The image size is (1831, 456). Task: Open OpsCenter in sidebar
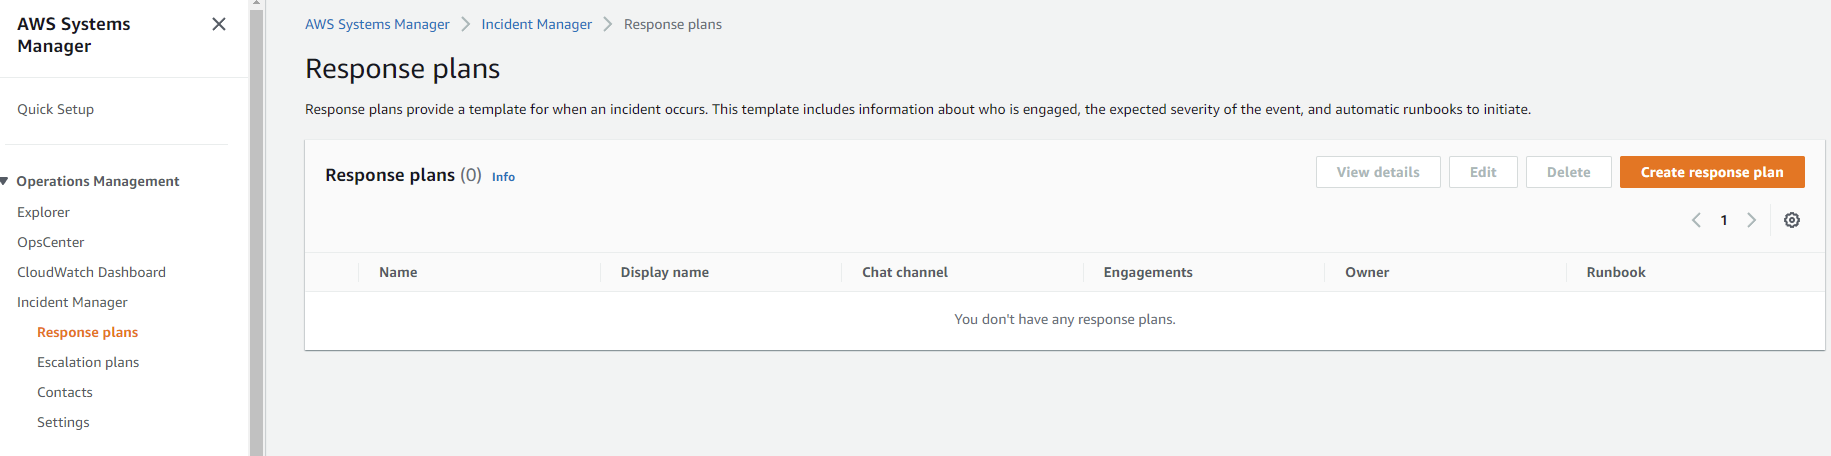tap(51, 242)
